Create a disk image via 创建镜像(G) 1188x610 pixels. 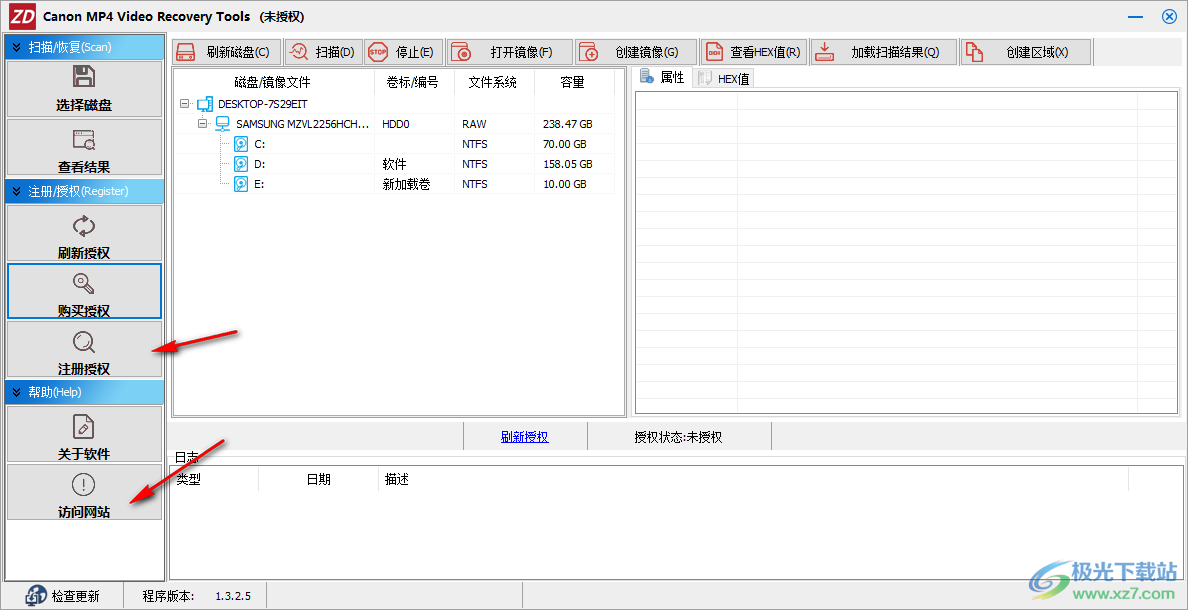[636, 52]
